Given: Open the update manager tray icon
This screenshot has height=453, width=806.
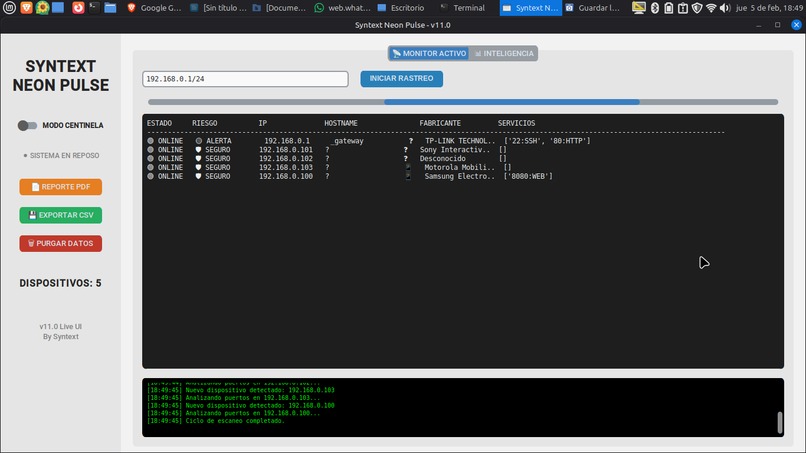Looking at the screenshot, I should pos(683,8).
